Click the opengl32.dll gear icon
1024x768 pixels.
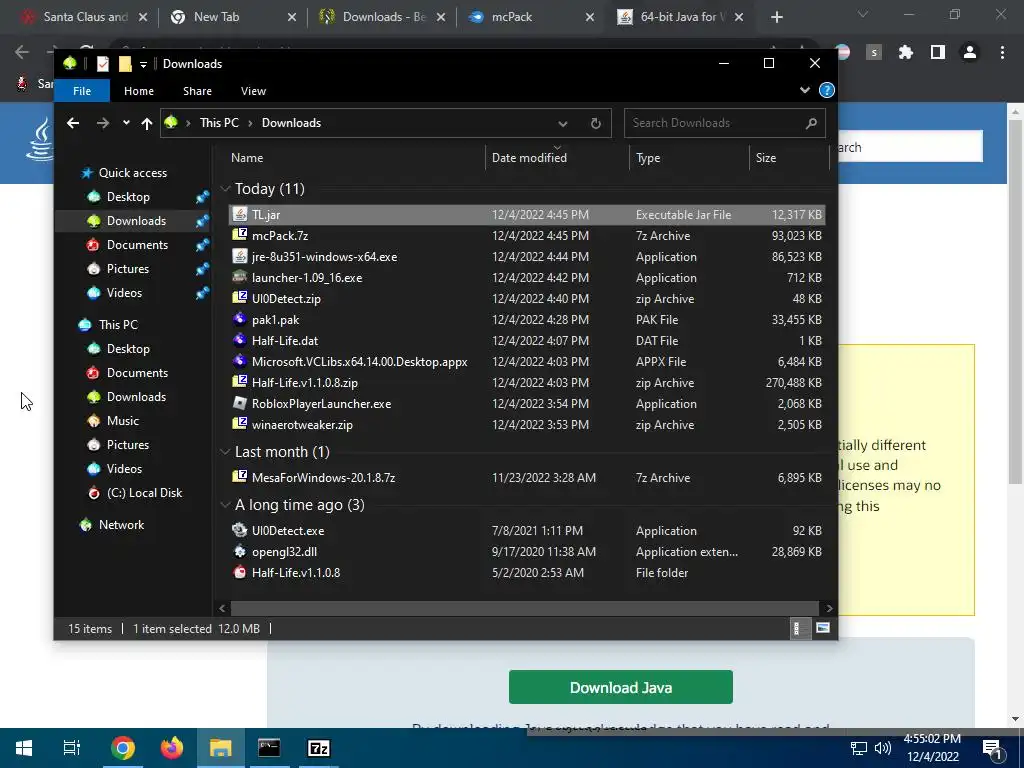tap(240, 551)
